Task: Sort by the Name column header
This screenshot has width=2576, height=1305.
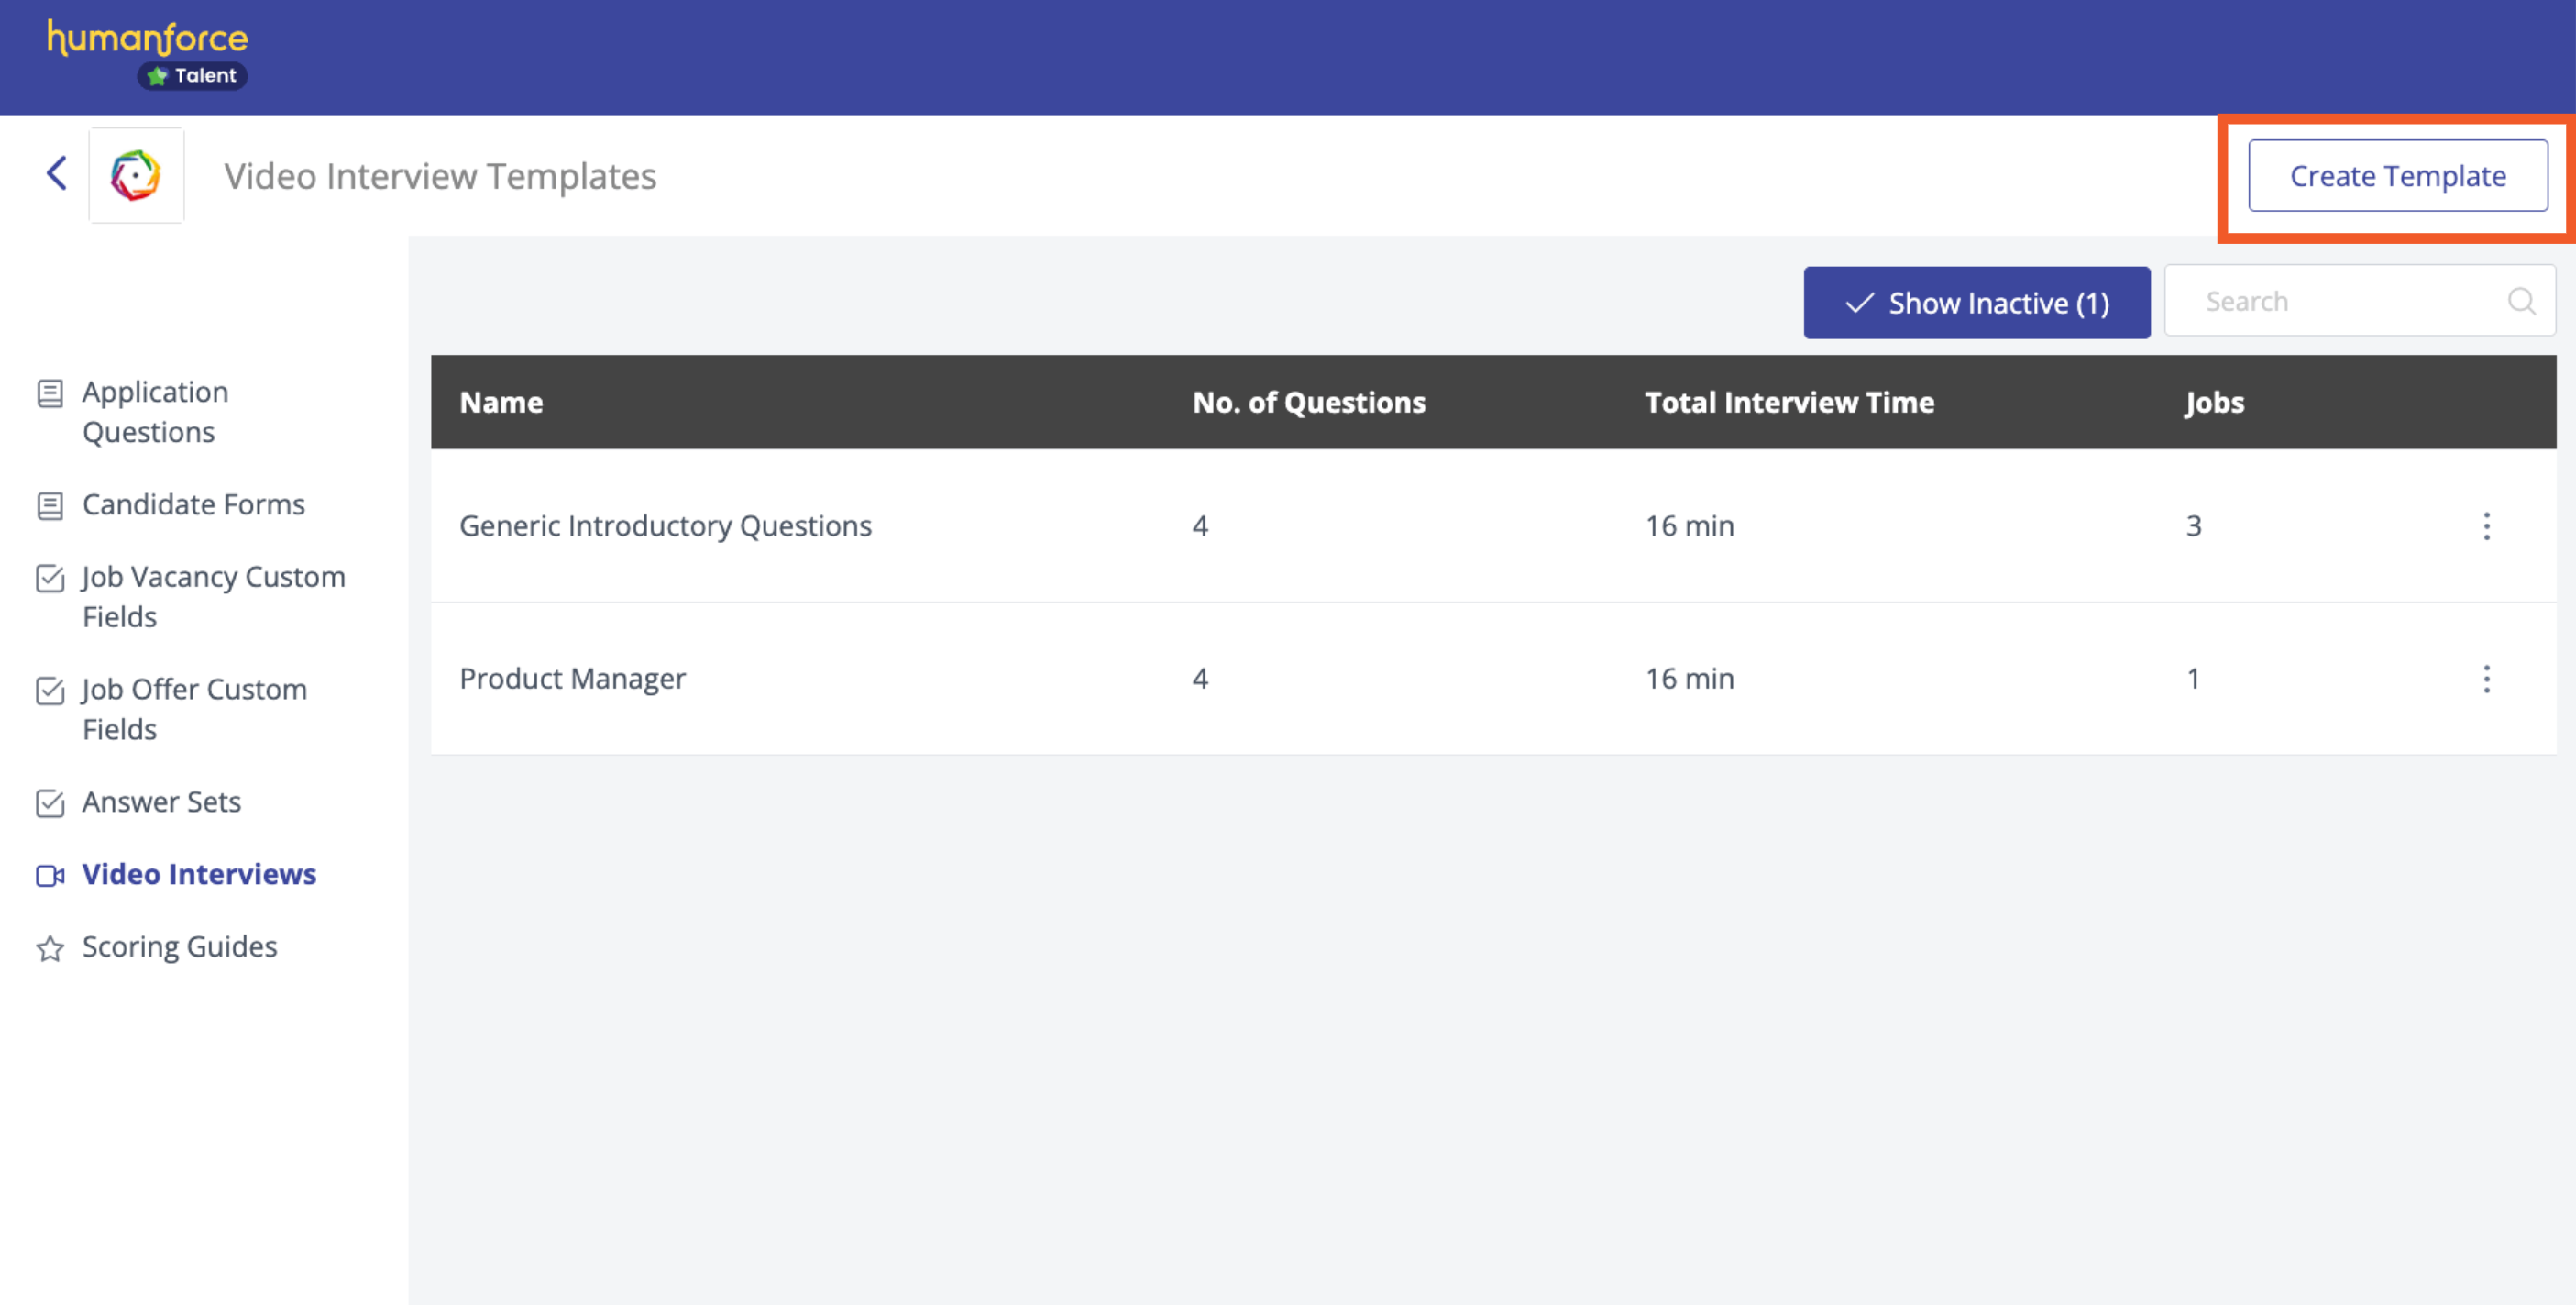Action: 501,402
